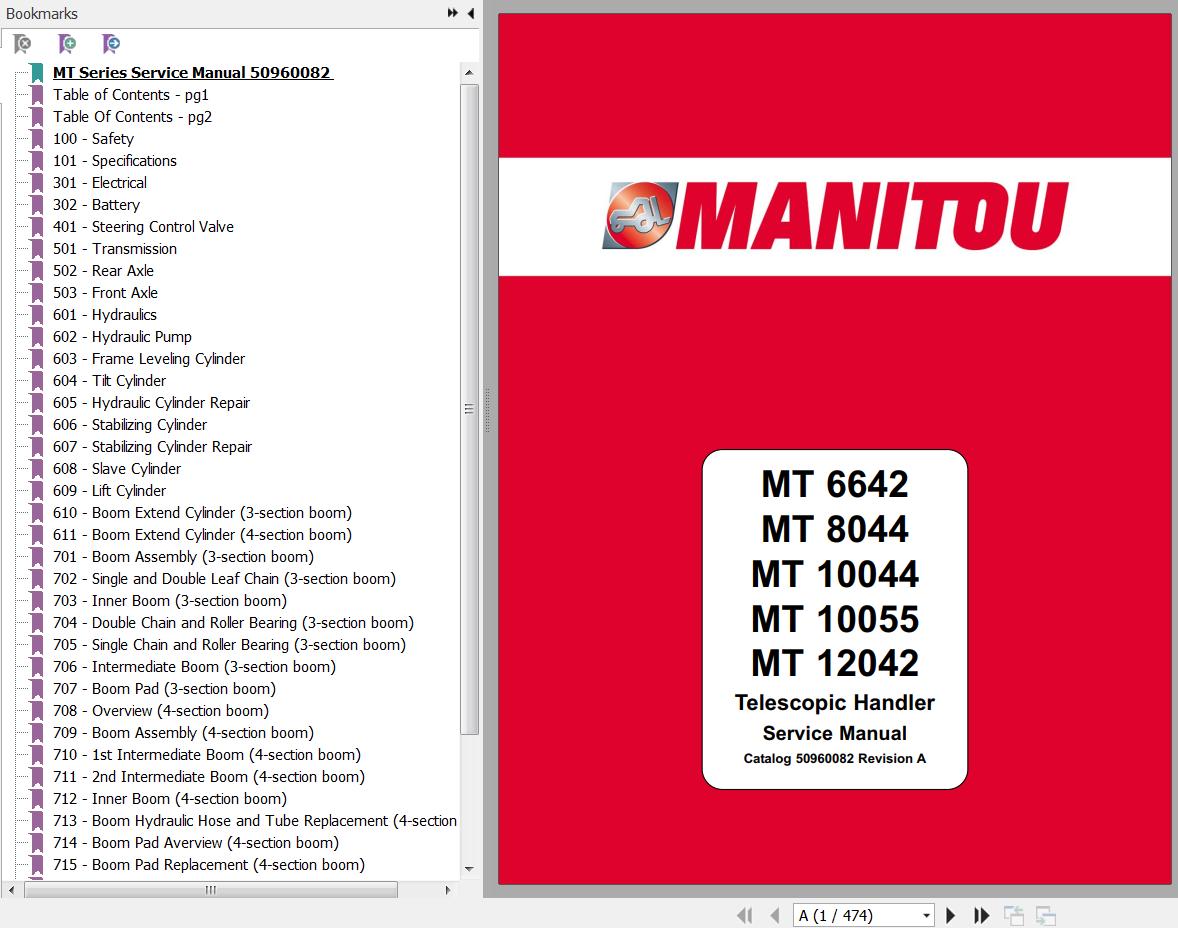Open 712 - Inner Boom (4-section boom)
This screenshot has height=928, width=1178.
point(170,799)
